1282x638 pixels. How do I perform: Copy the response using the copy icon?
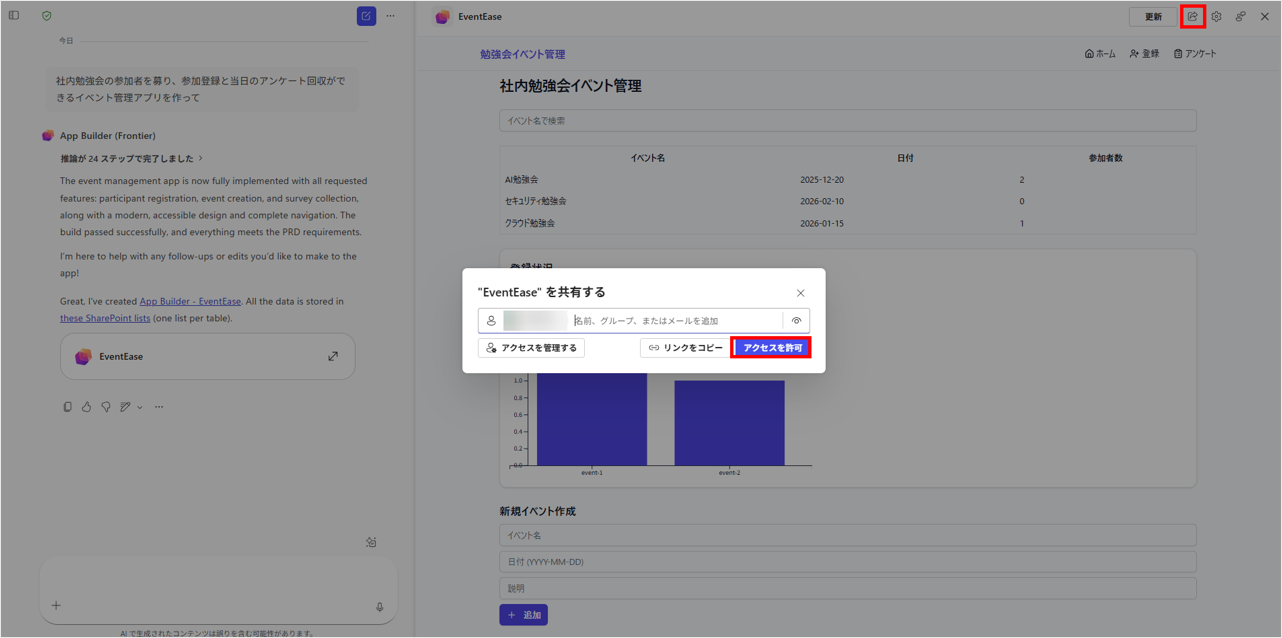(67, 407)
